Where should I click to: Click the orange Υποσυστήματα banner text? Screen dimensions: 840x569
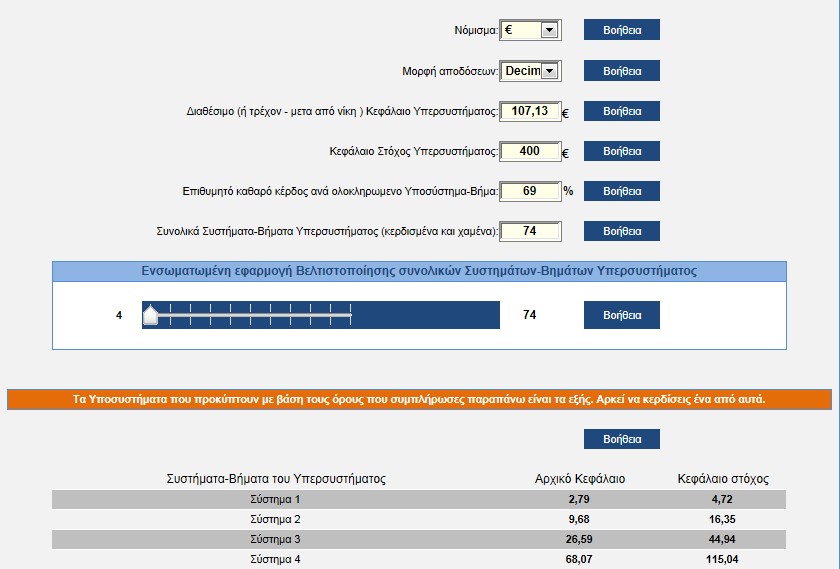tap(419, 400)
